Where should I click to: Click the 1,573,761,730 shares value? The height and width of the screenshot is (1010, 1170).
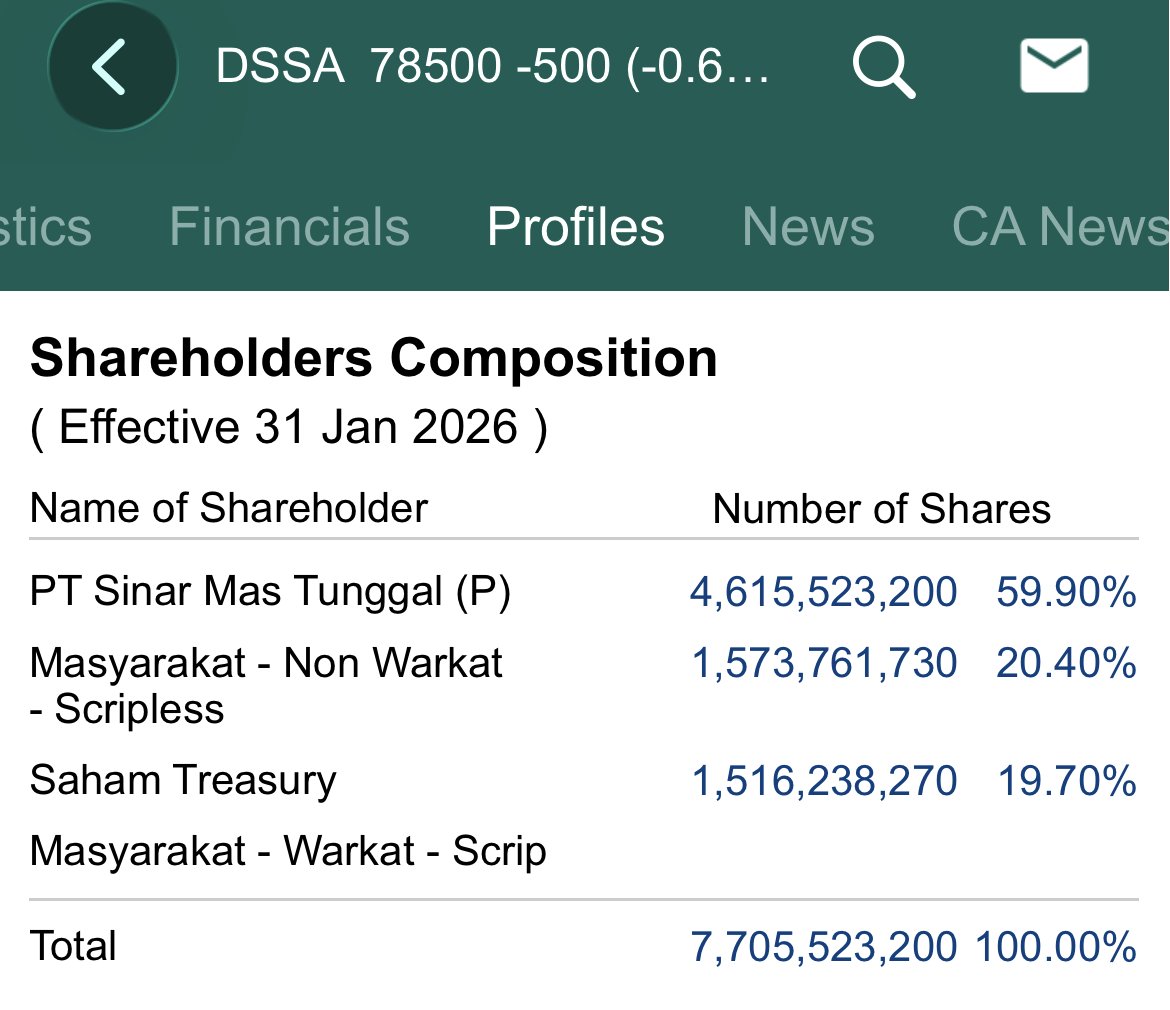(824, 663)
